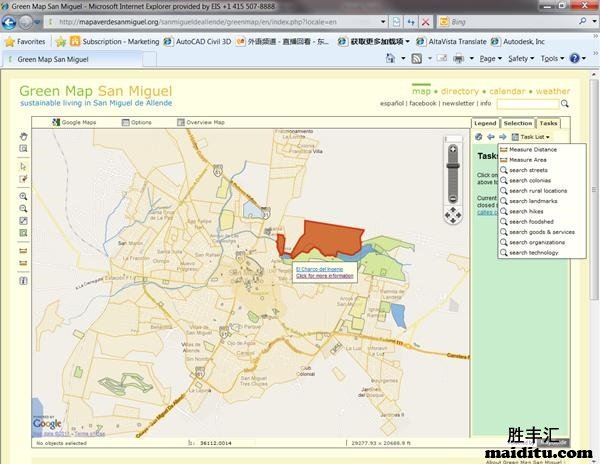
Task: Choose 'search streets' from the task list
Action: pyautogui.click(x=528, y=170)
